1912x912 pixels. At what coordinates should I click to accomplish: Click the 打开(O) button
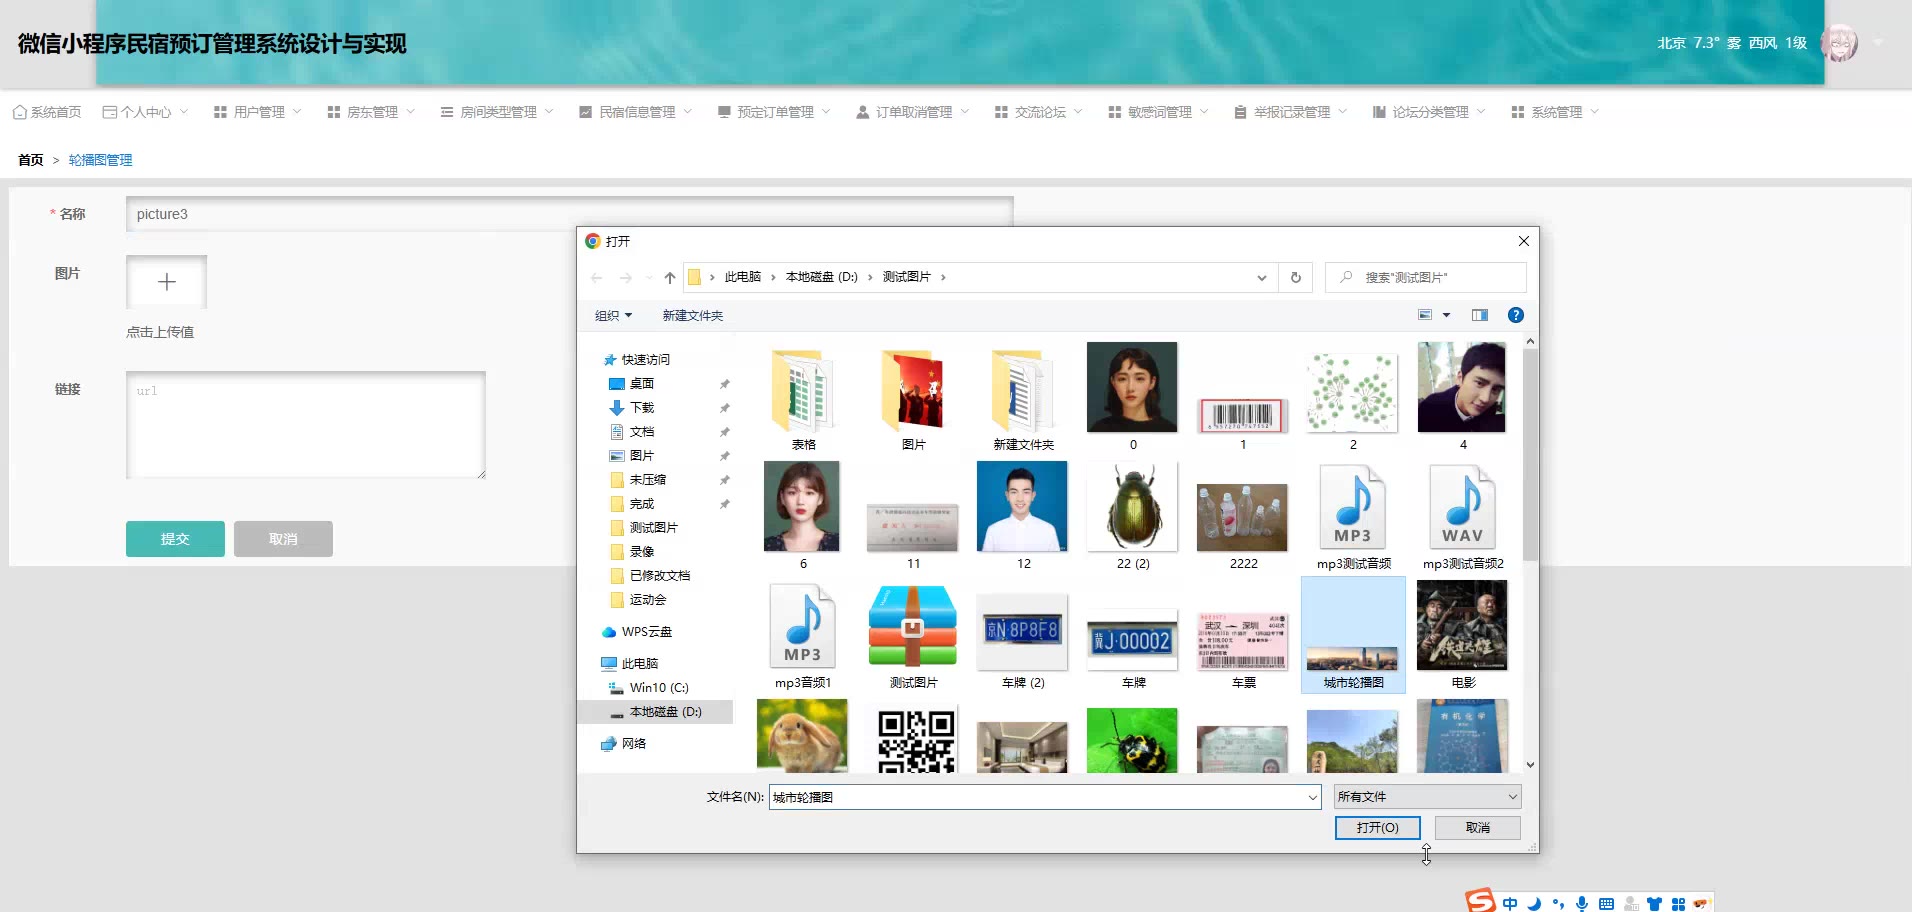point(1377,828)
